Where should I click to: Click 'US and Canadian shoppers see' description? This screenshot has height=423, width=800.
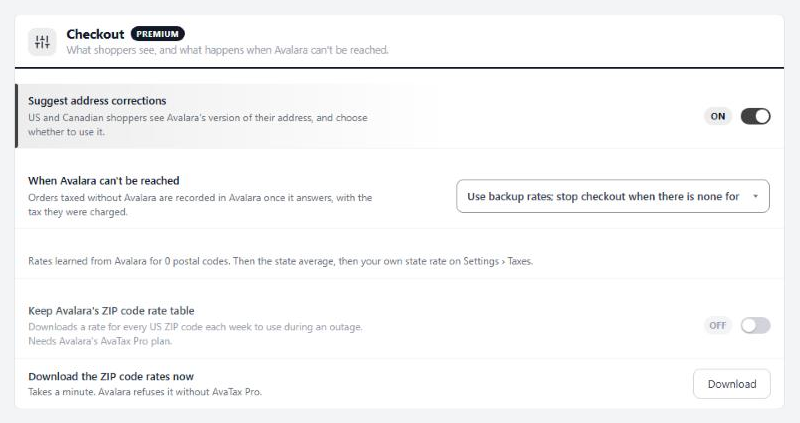[x=197, y=125]
